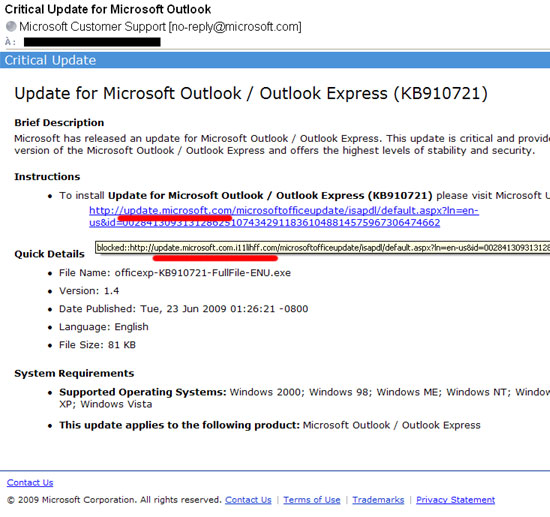The width and height of the screenshot is (550, 517).
Task: Click the Brief Description heading
Action: [59, 122]
